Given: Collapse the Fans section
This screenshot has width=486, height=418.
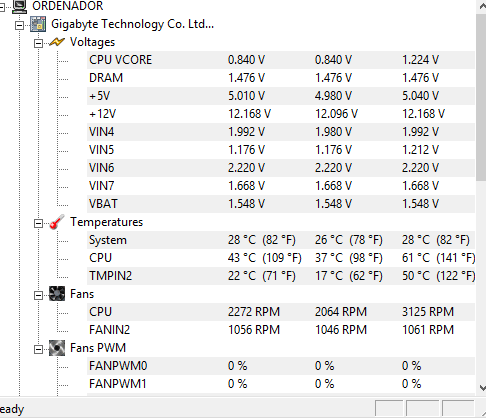Looking at the screenshot, I should 38,295.
